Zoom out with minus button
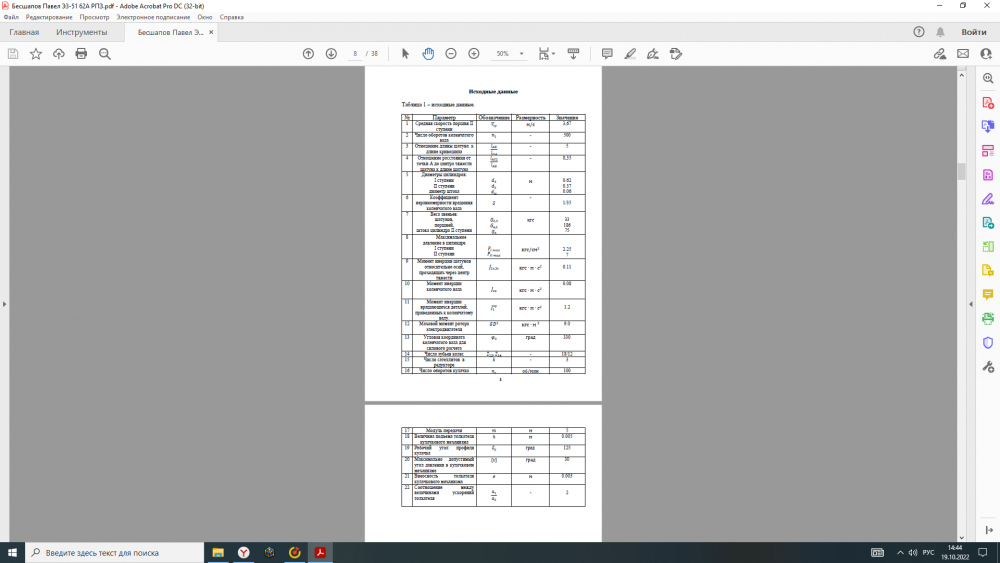 pyautogui.click(x=451, y=54)
